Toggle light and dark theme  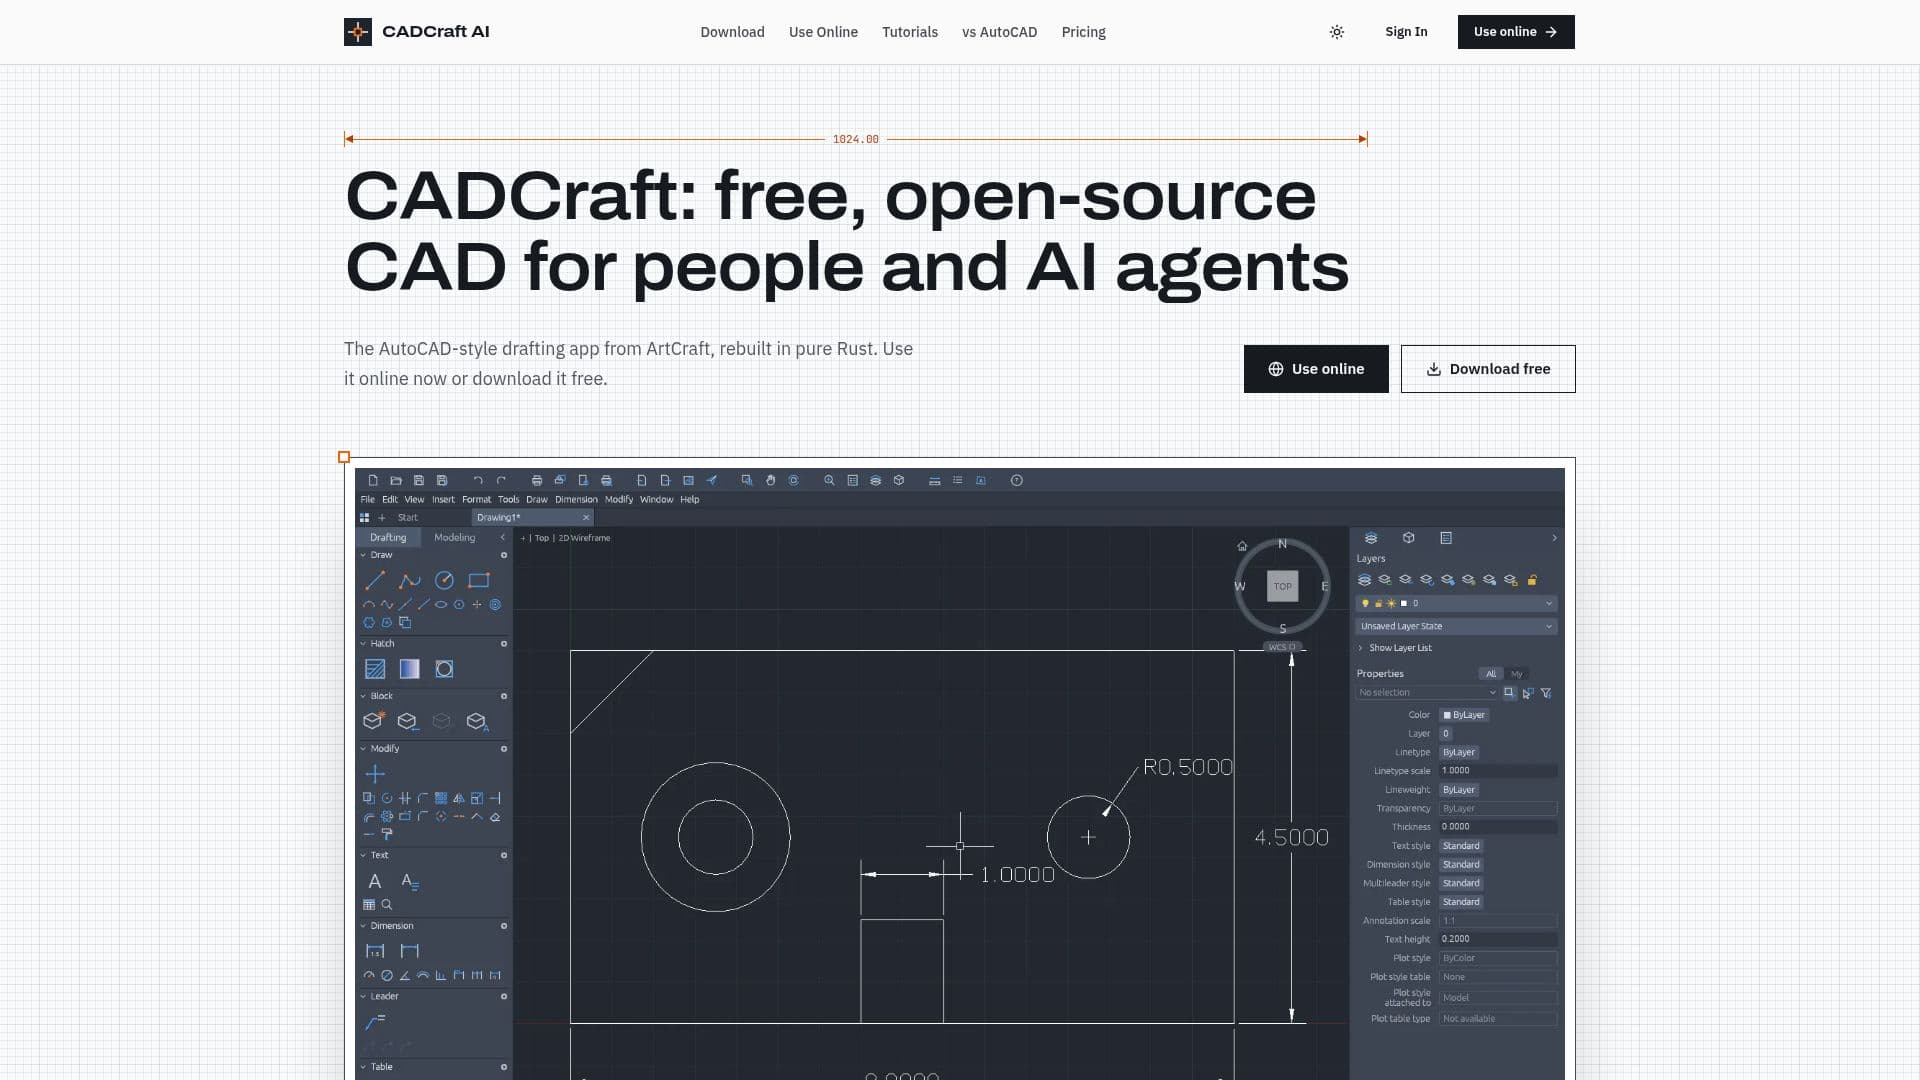1337,32
